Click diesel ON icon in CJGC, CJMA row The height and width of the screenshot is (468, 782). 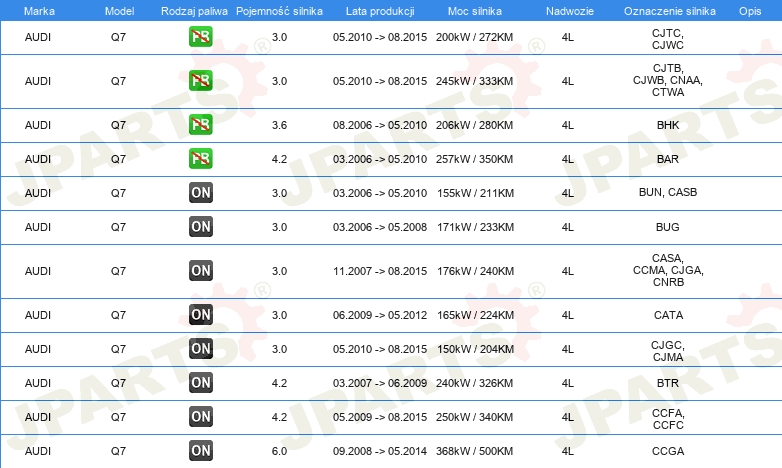coord(200,348)
